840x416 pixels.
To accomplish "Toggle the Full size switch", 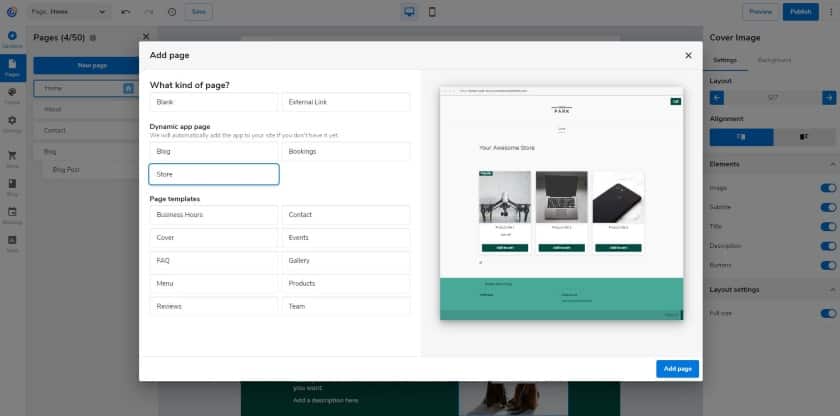I will click(x=828, y=313).
